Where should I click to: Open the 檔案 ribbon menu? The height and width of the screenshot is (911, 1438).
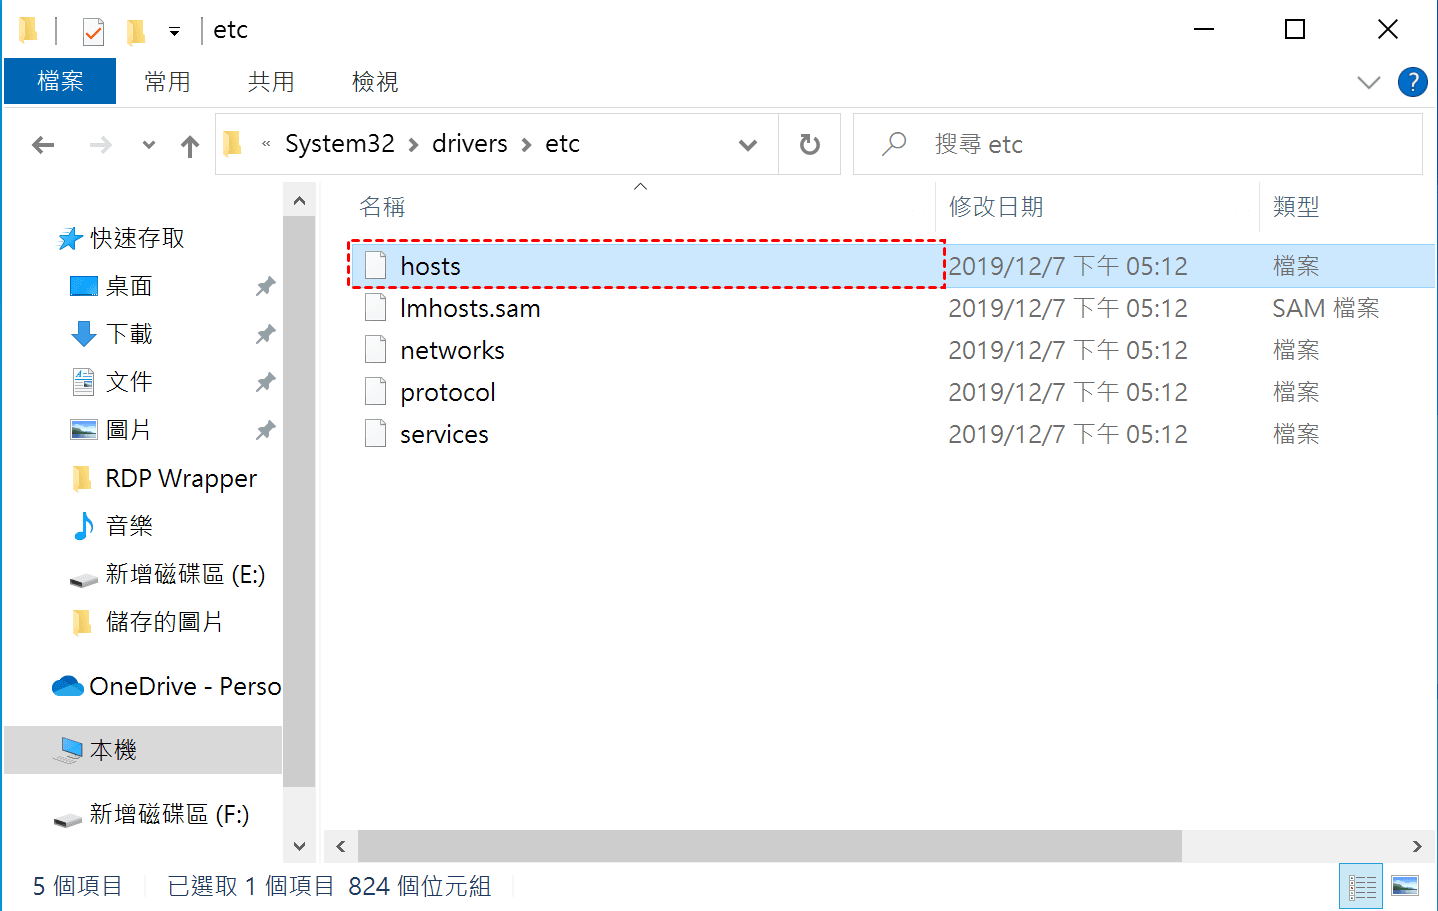pos(60,81)
